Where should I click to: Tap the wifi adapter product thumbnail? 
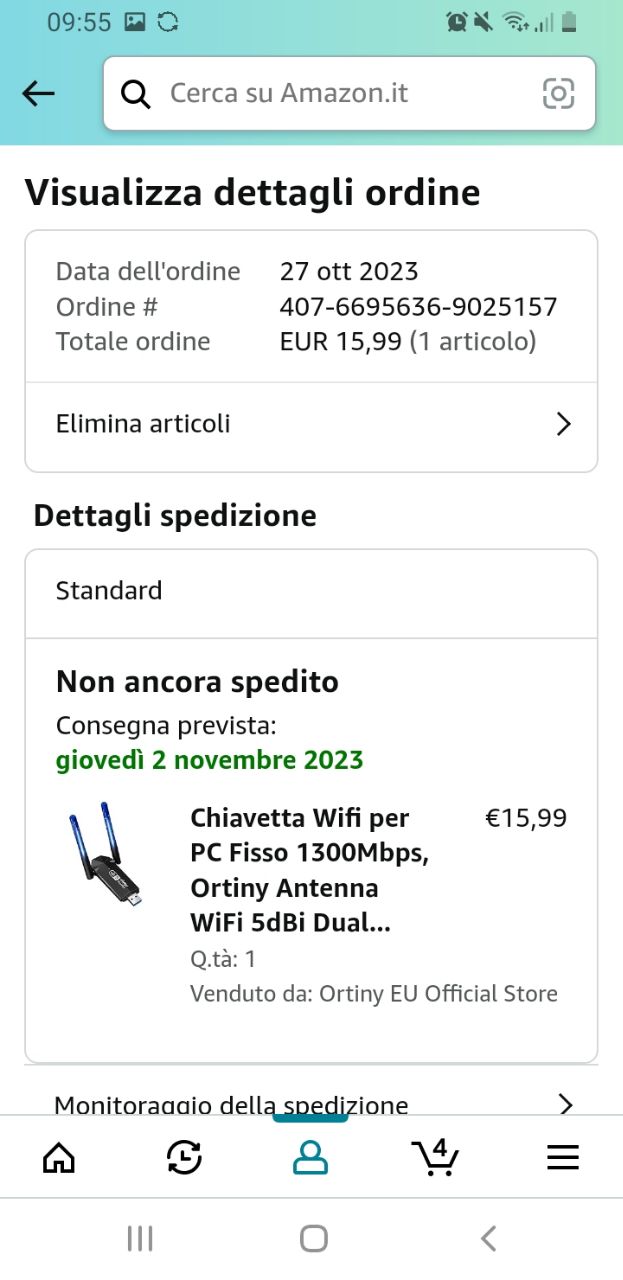coord(107,856)
